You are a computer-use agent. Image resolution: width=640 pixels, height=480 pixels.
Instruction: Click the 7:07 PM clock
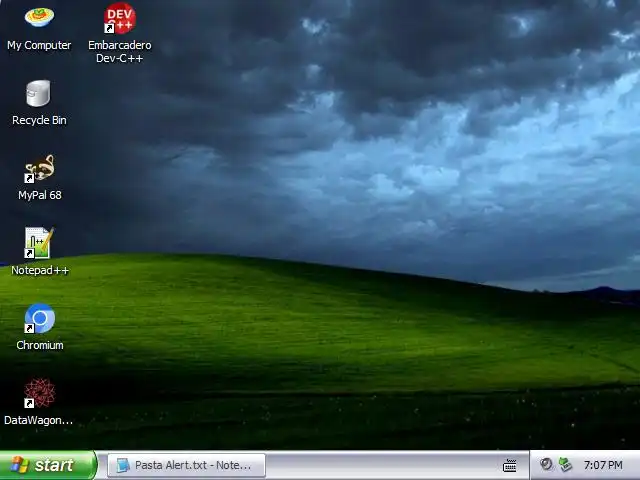(603, 465)
